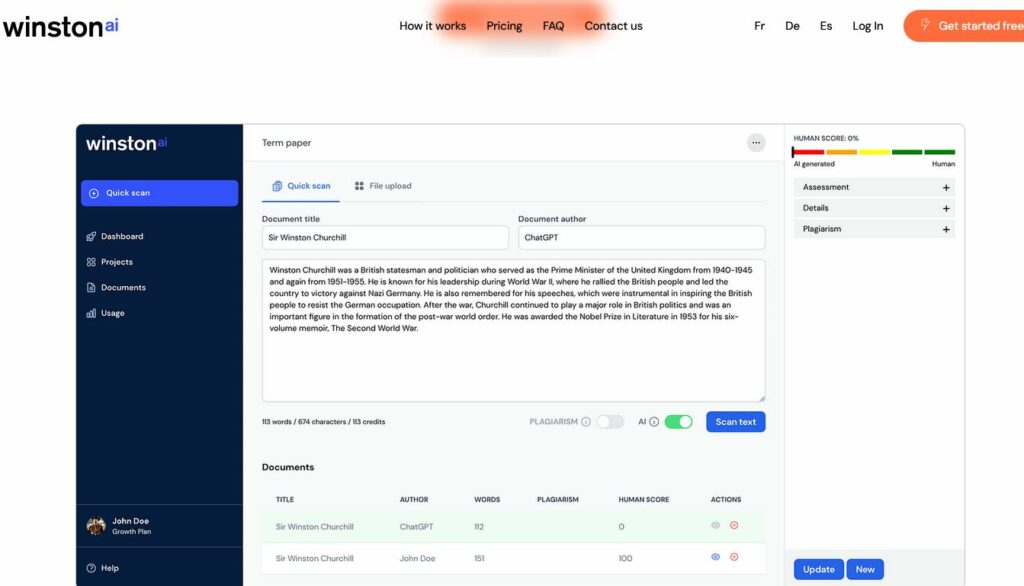This screenshot has width=1024, height=586.
Task: Open How it works page
Action: (432, 26)
